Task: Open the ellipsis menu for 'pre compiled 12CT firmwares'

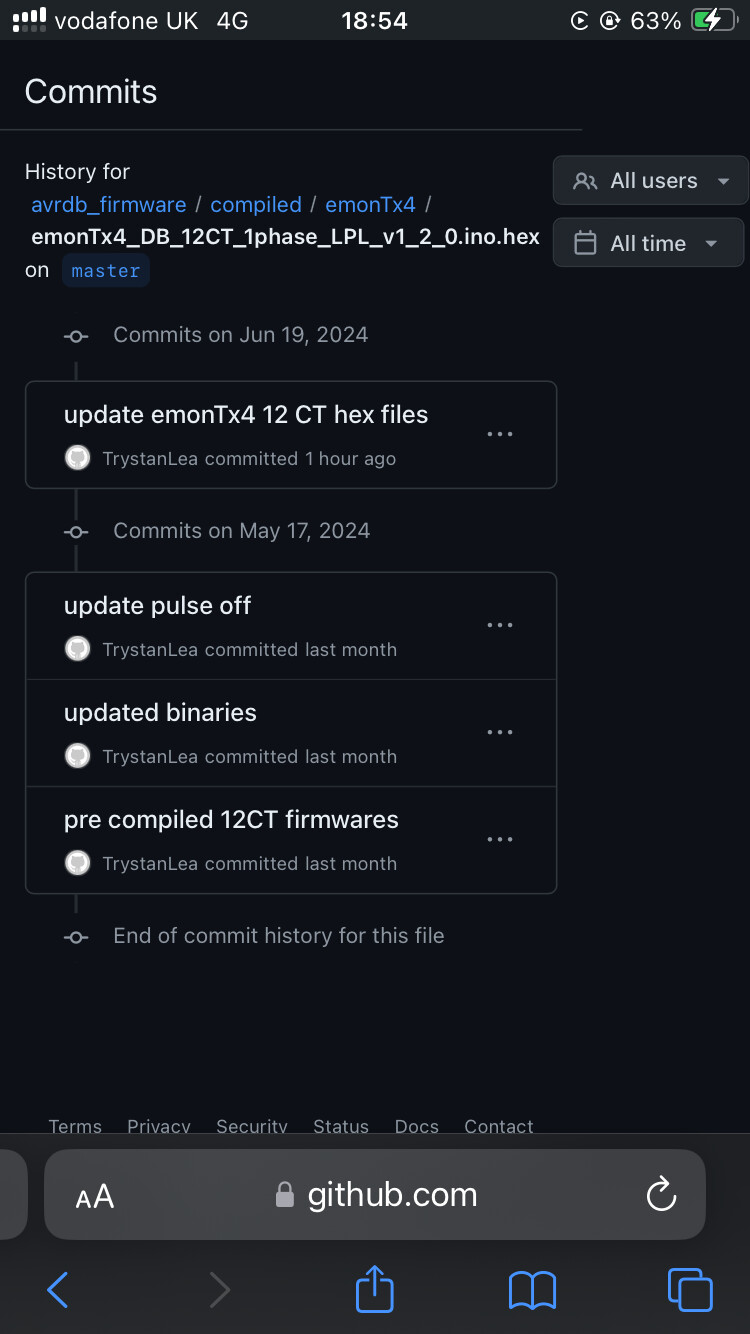Action: click(x=499, y=839)
